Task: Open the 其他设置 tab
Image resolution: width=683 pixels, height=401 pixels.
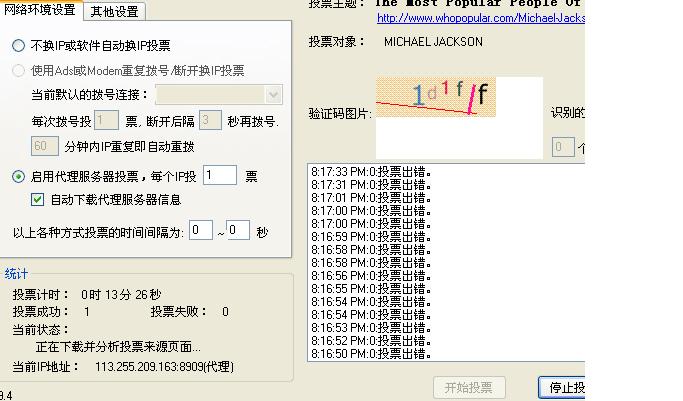Action: pos(115,12)
